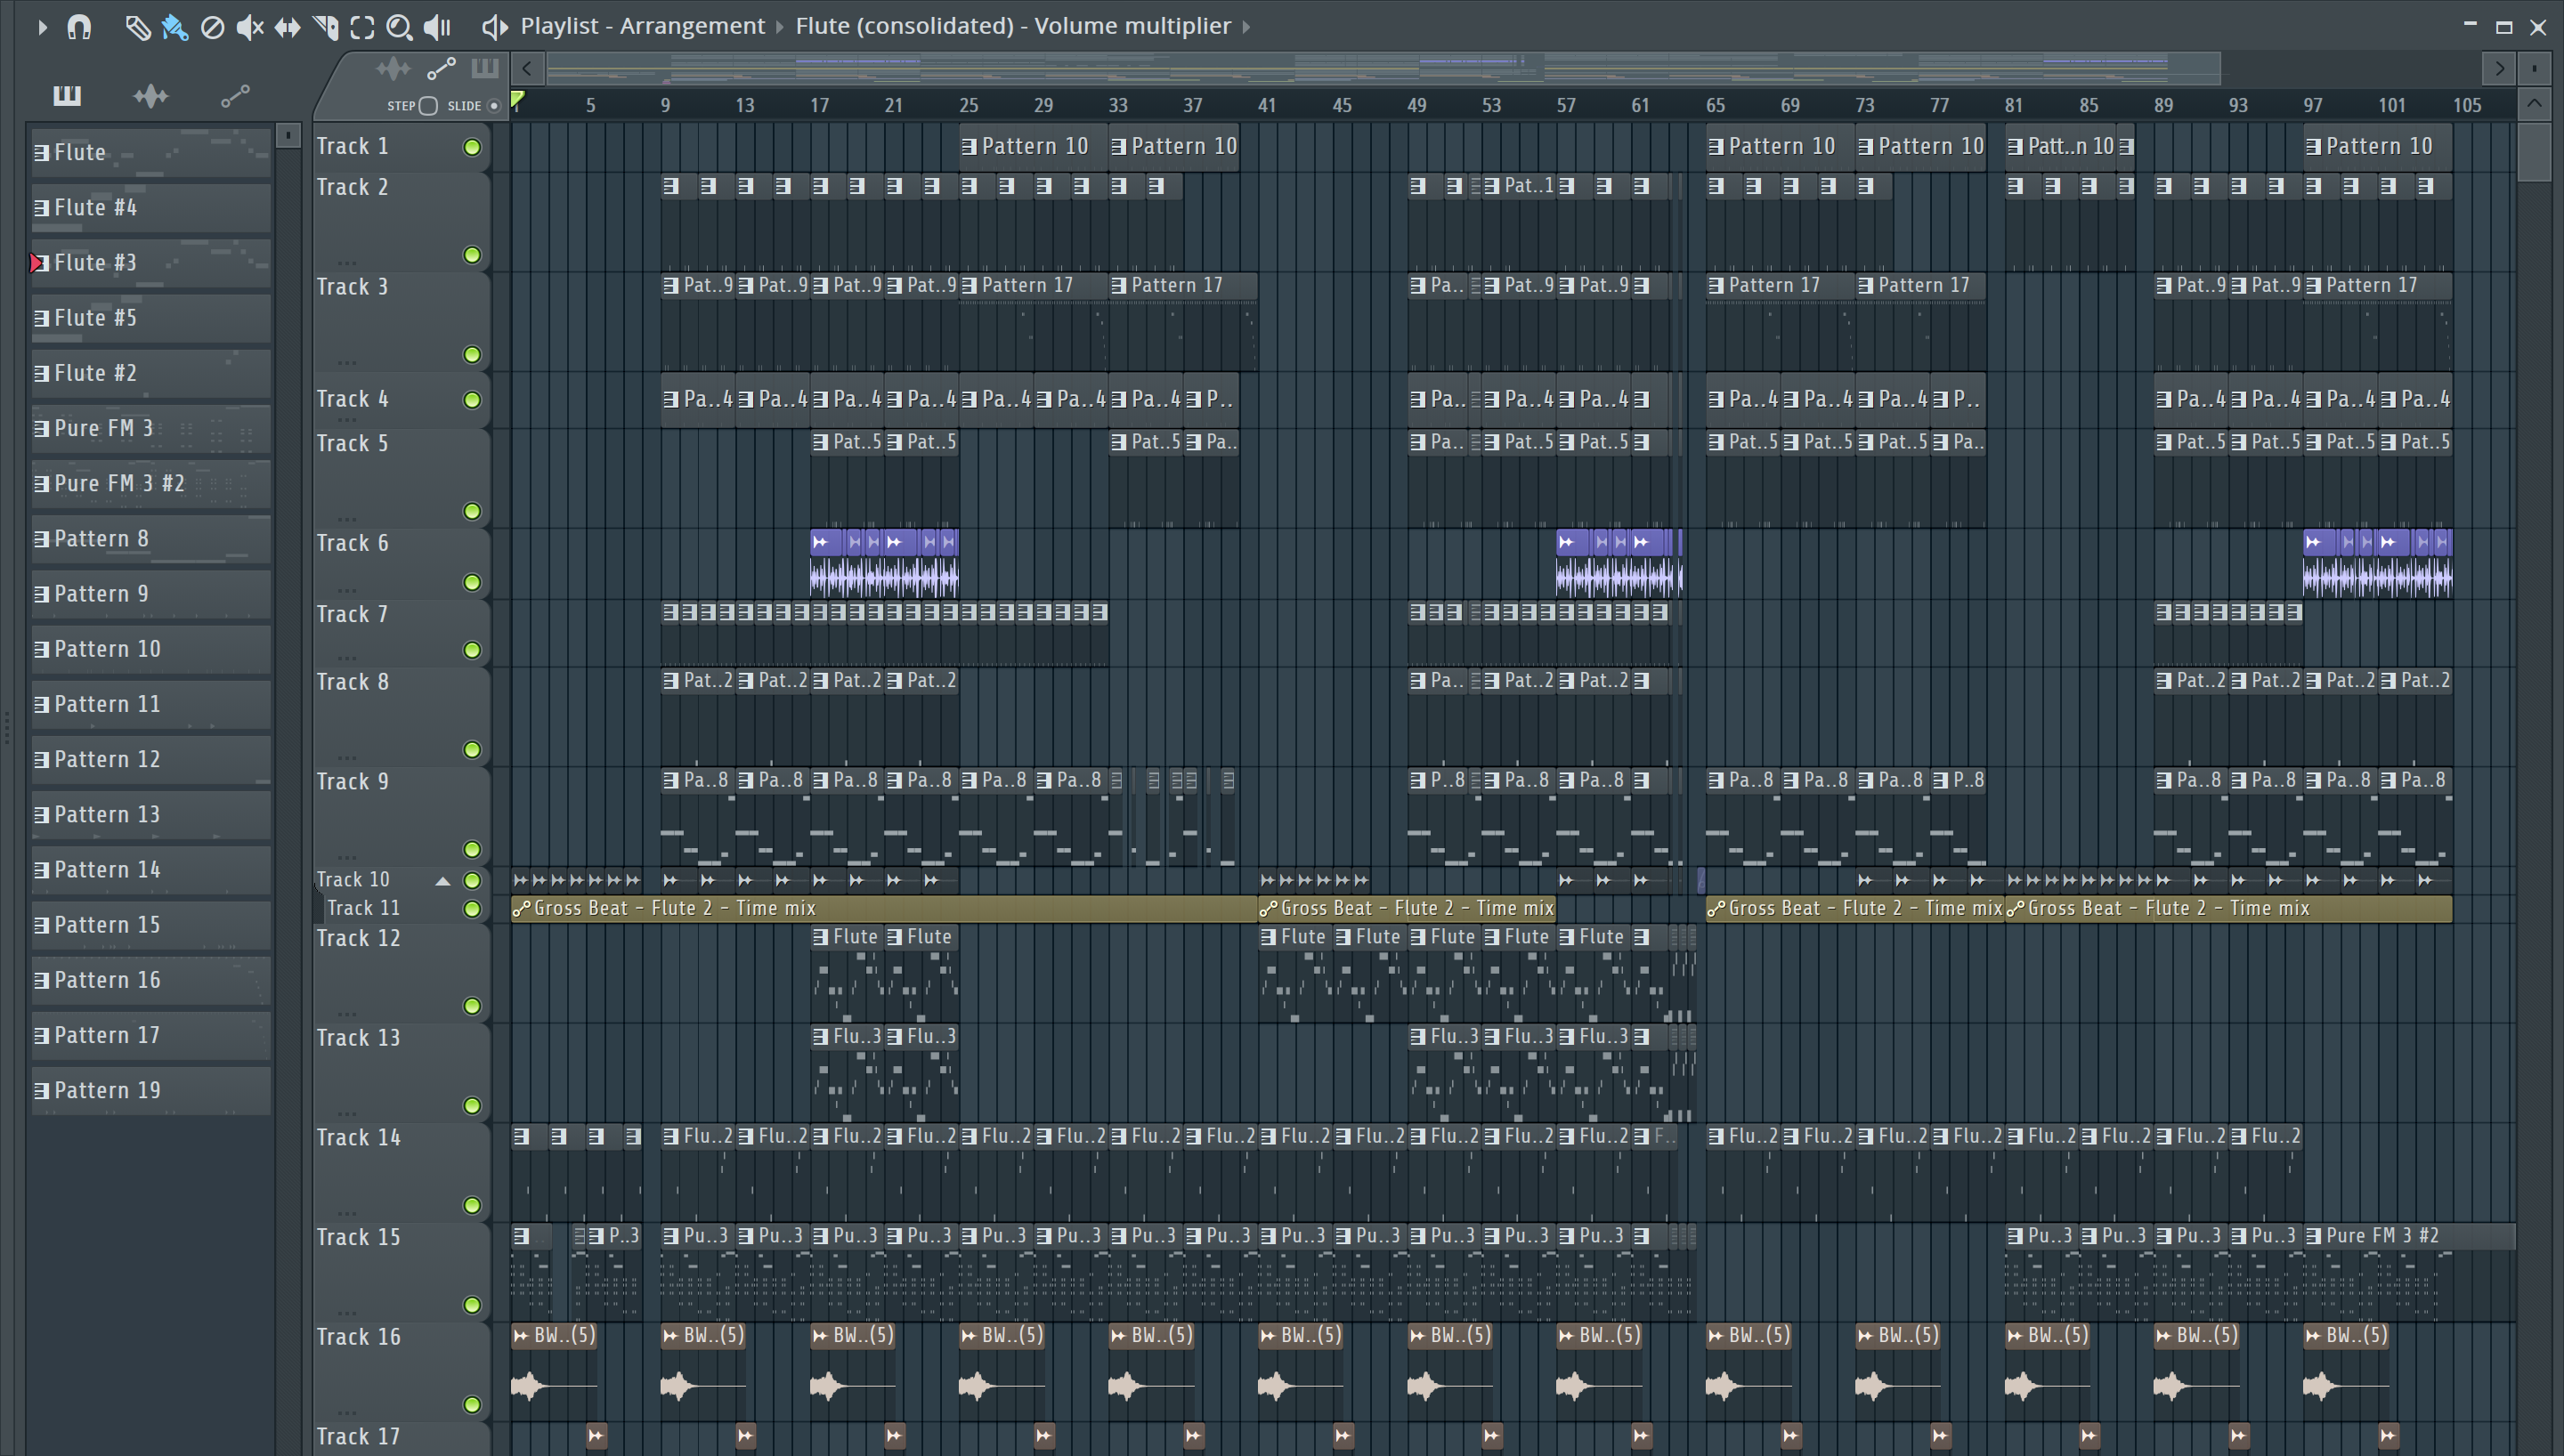Select Pattern 19 in picker list
The image size is (2564, 1456).
(x=151, y=1090)
